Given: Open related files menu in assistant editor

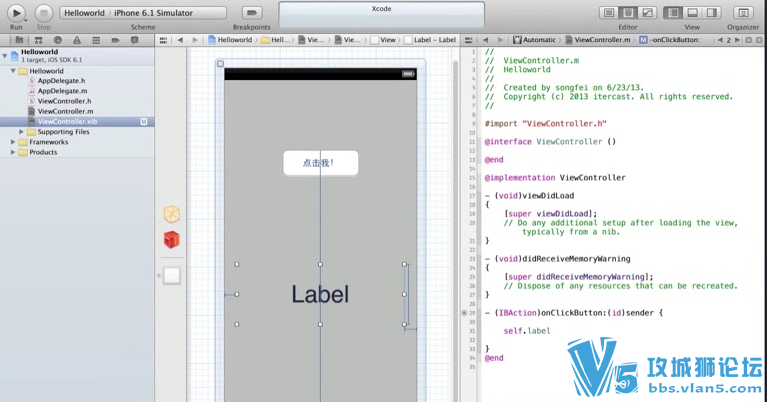Looking at the screenshot, I should click(469, 40).
